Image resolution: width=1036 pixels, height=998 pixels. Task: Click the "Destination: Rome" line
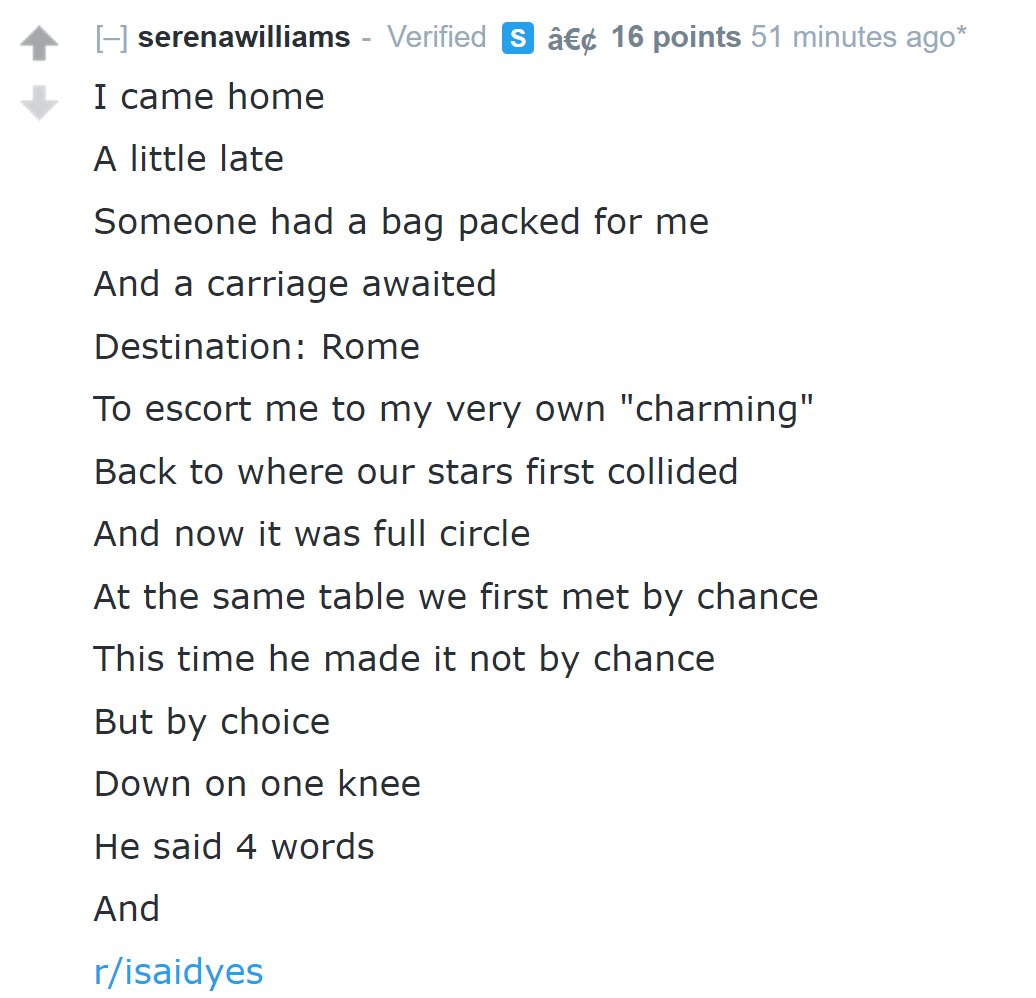(257, 347)
